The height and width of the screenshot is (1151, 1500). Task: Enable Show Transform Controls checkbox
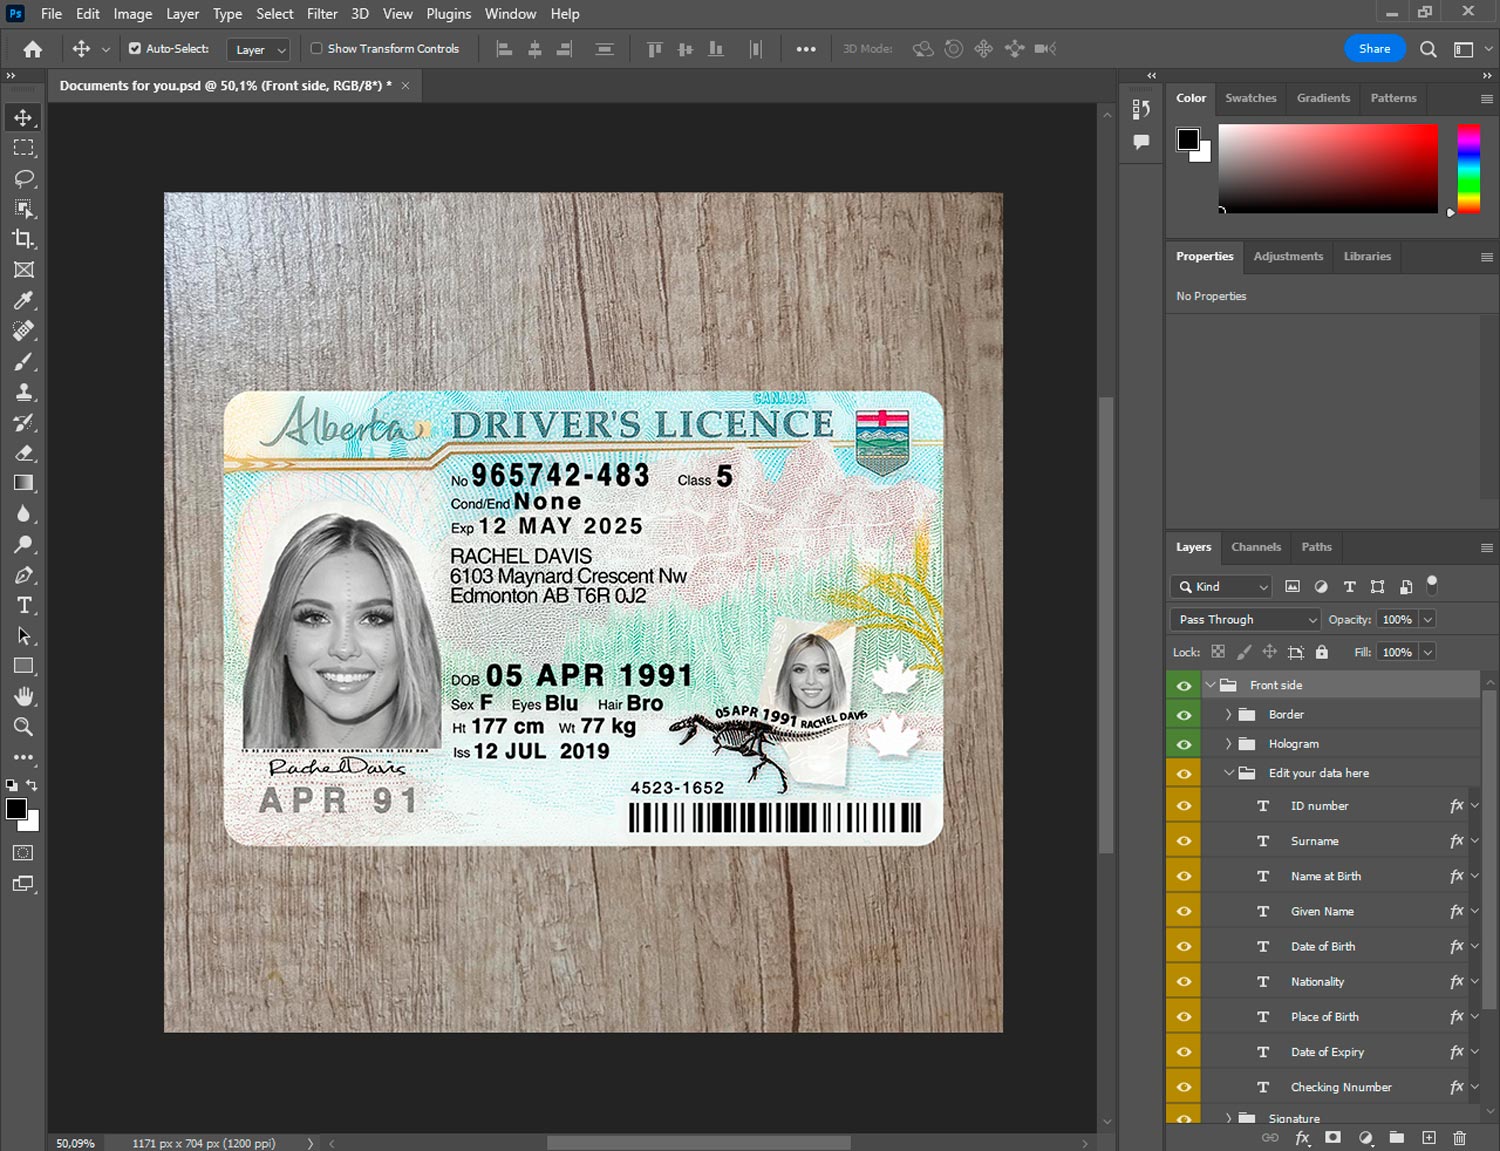(316, 48)
